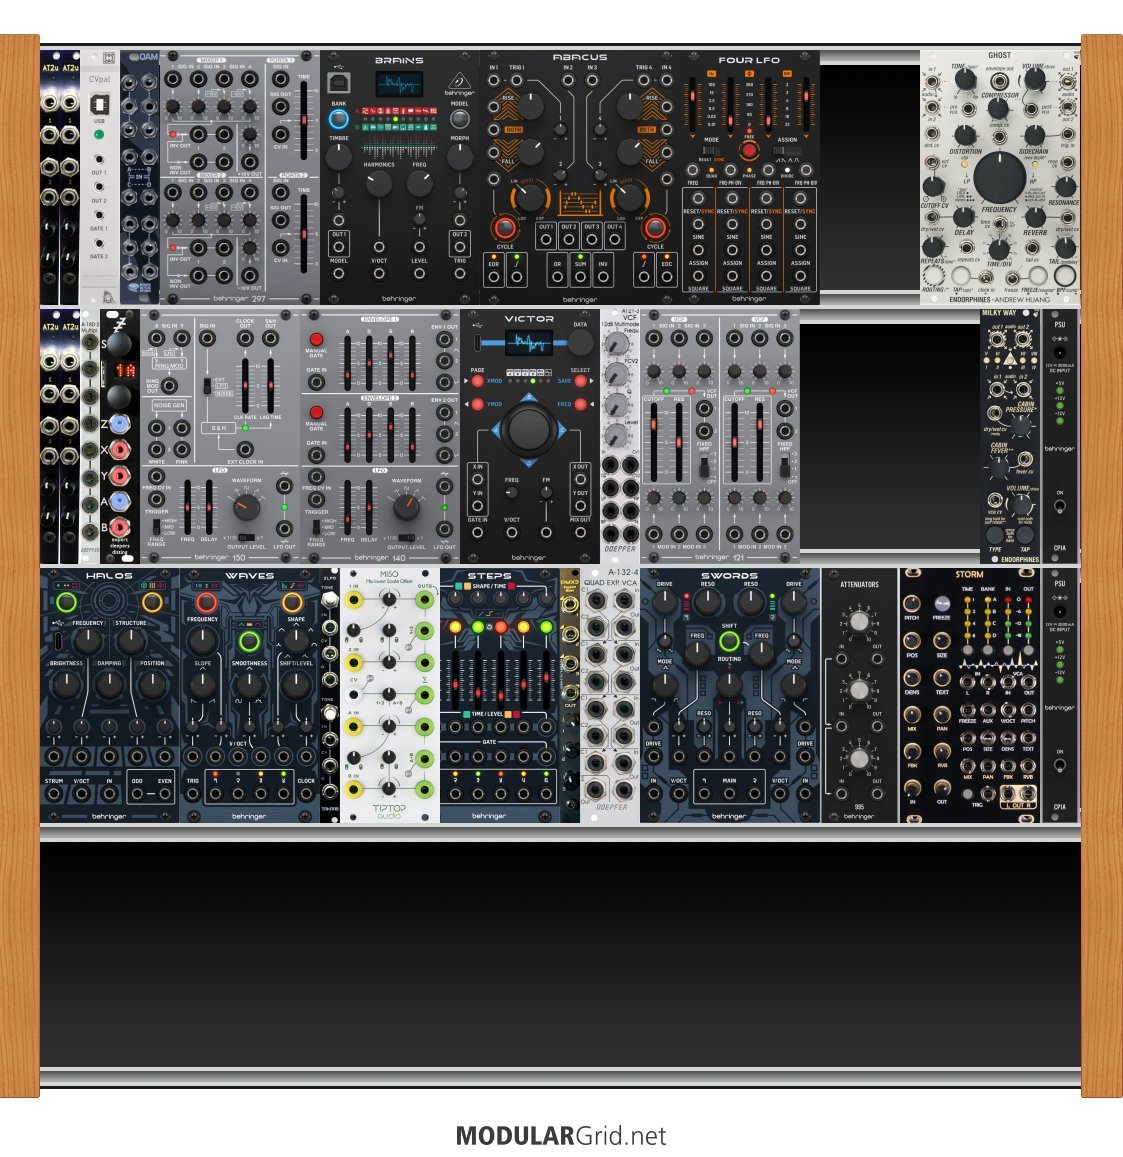1123x1157 pixels.
Task: Click the large FREQUENCY knob on Ghost
Action: (x=999, y=178)
